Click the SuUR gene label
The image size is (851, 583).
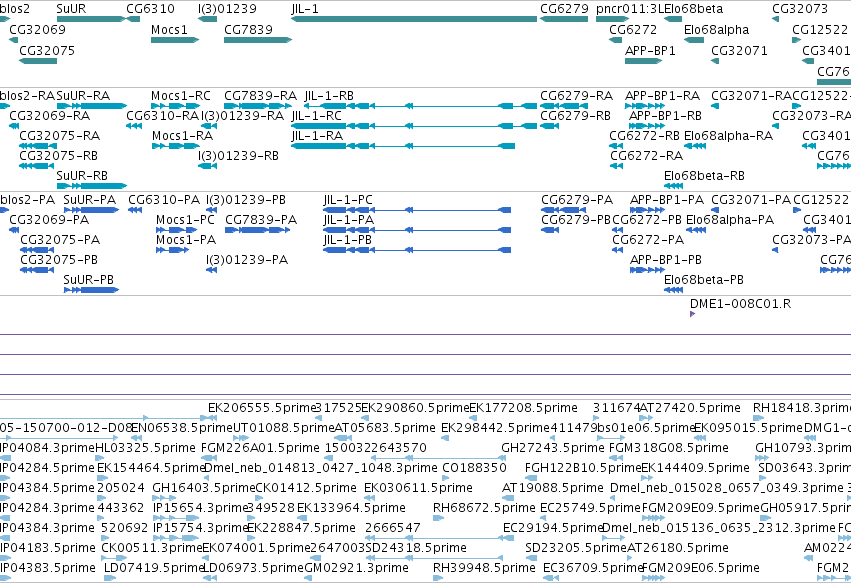[71, 9]
